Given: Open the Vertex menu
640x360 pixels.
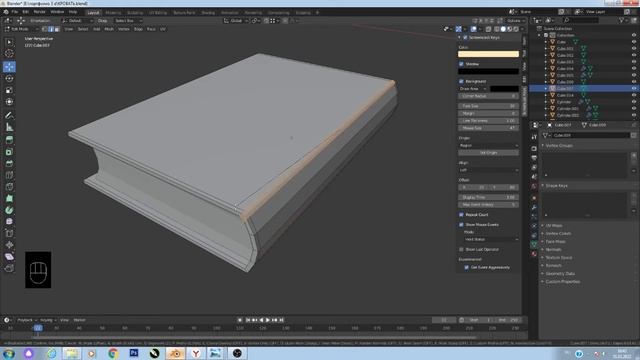Looking at the screenshot, I should pos(123,29).
